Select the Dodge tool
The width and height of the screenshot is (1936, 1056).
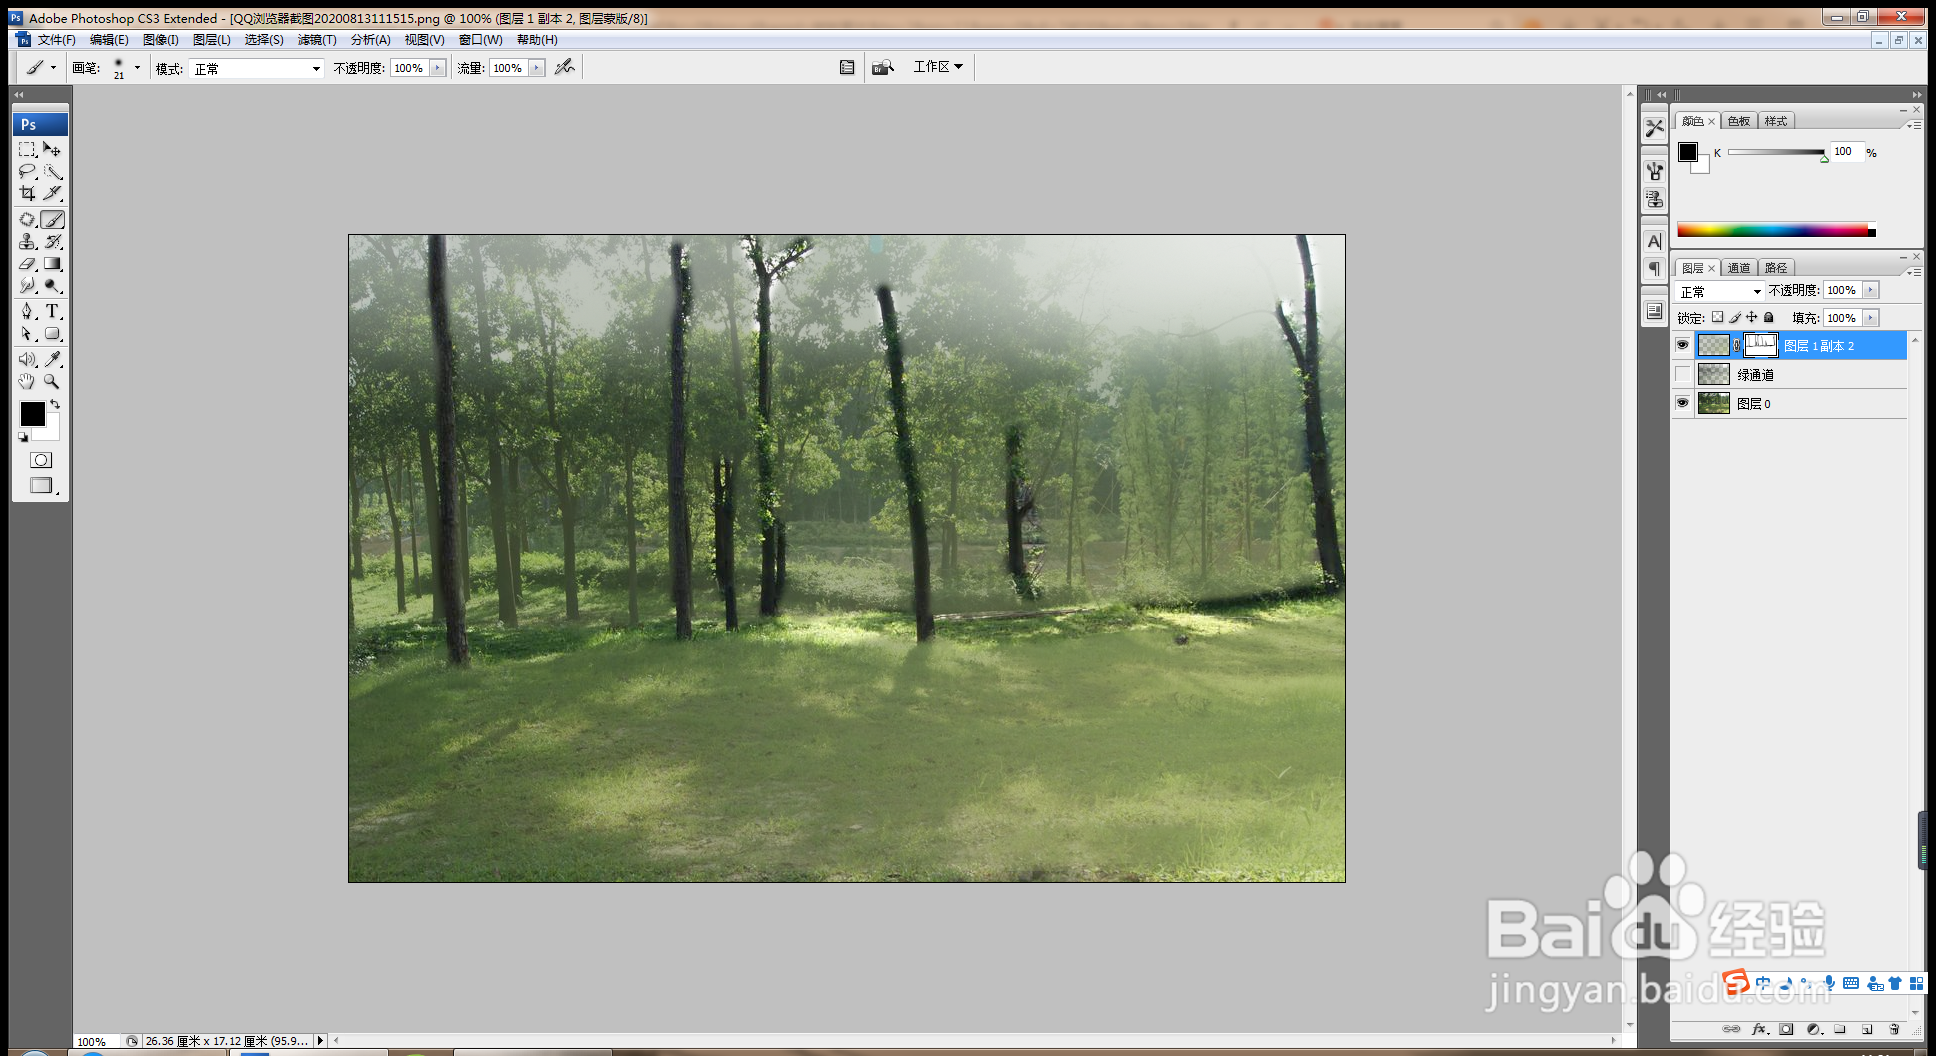pyautogui.click(x=53, y=286)
